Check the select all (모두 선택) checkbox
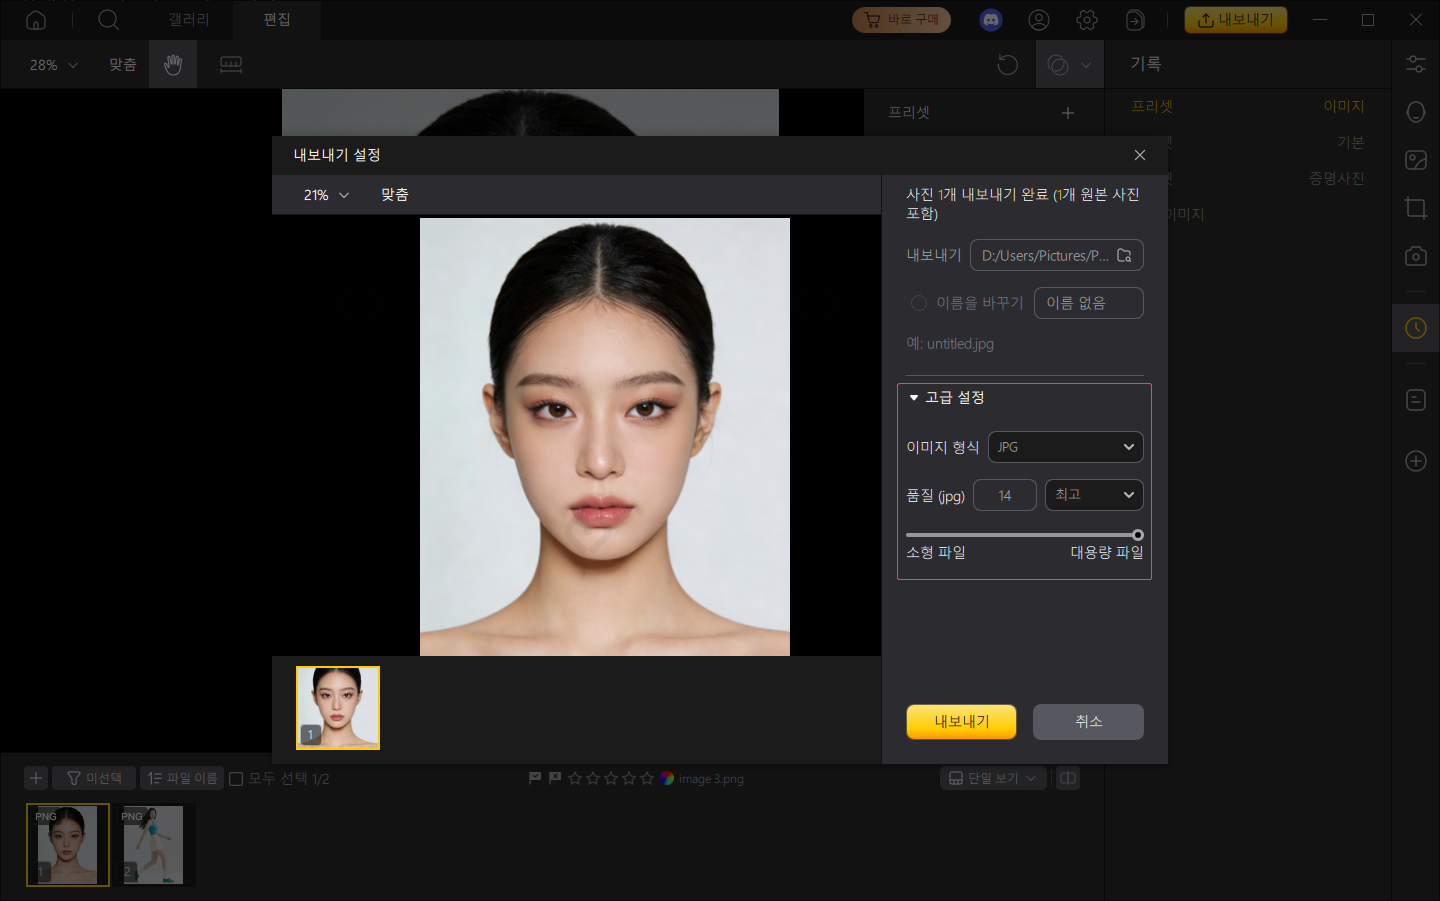The height and width of the screenshot is (901, 1440). (x=236, y=779)
